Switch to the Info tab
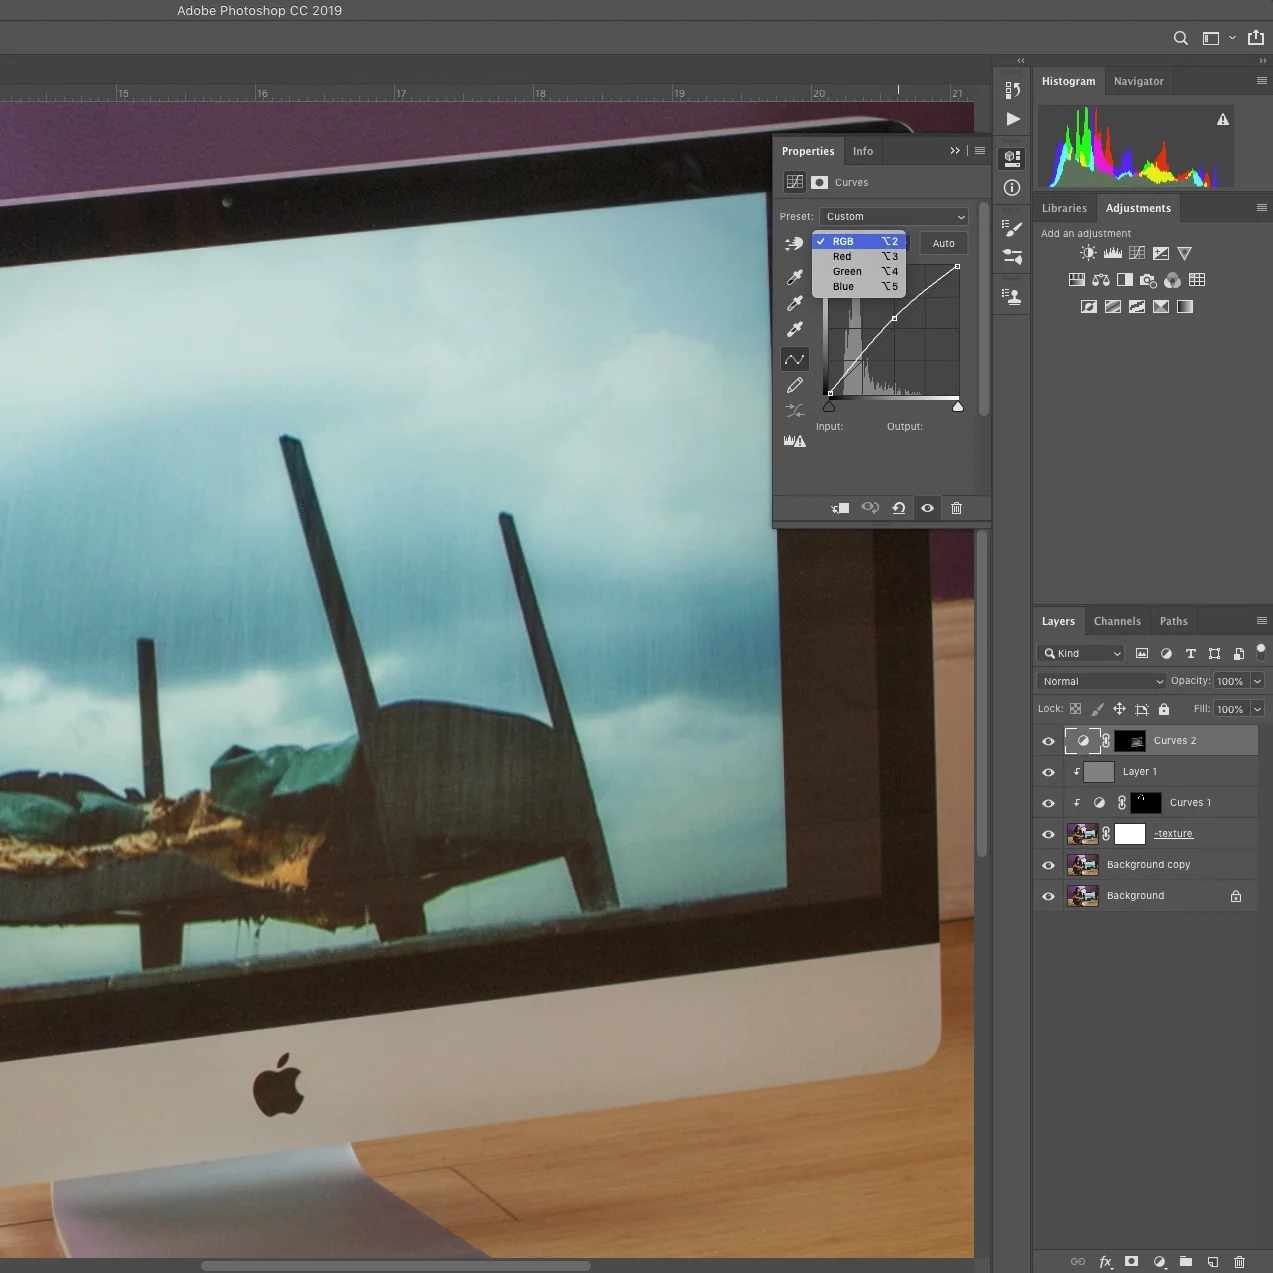Viewport: 1273px width, 1273px height. tap(863, 151)
